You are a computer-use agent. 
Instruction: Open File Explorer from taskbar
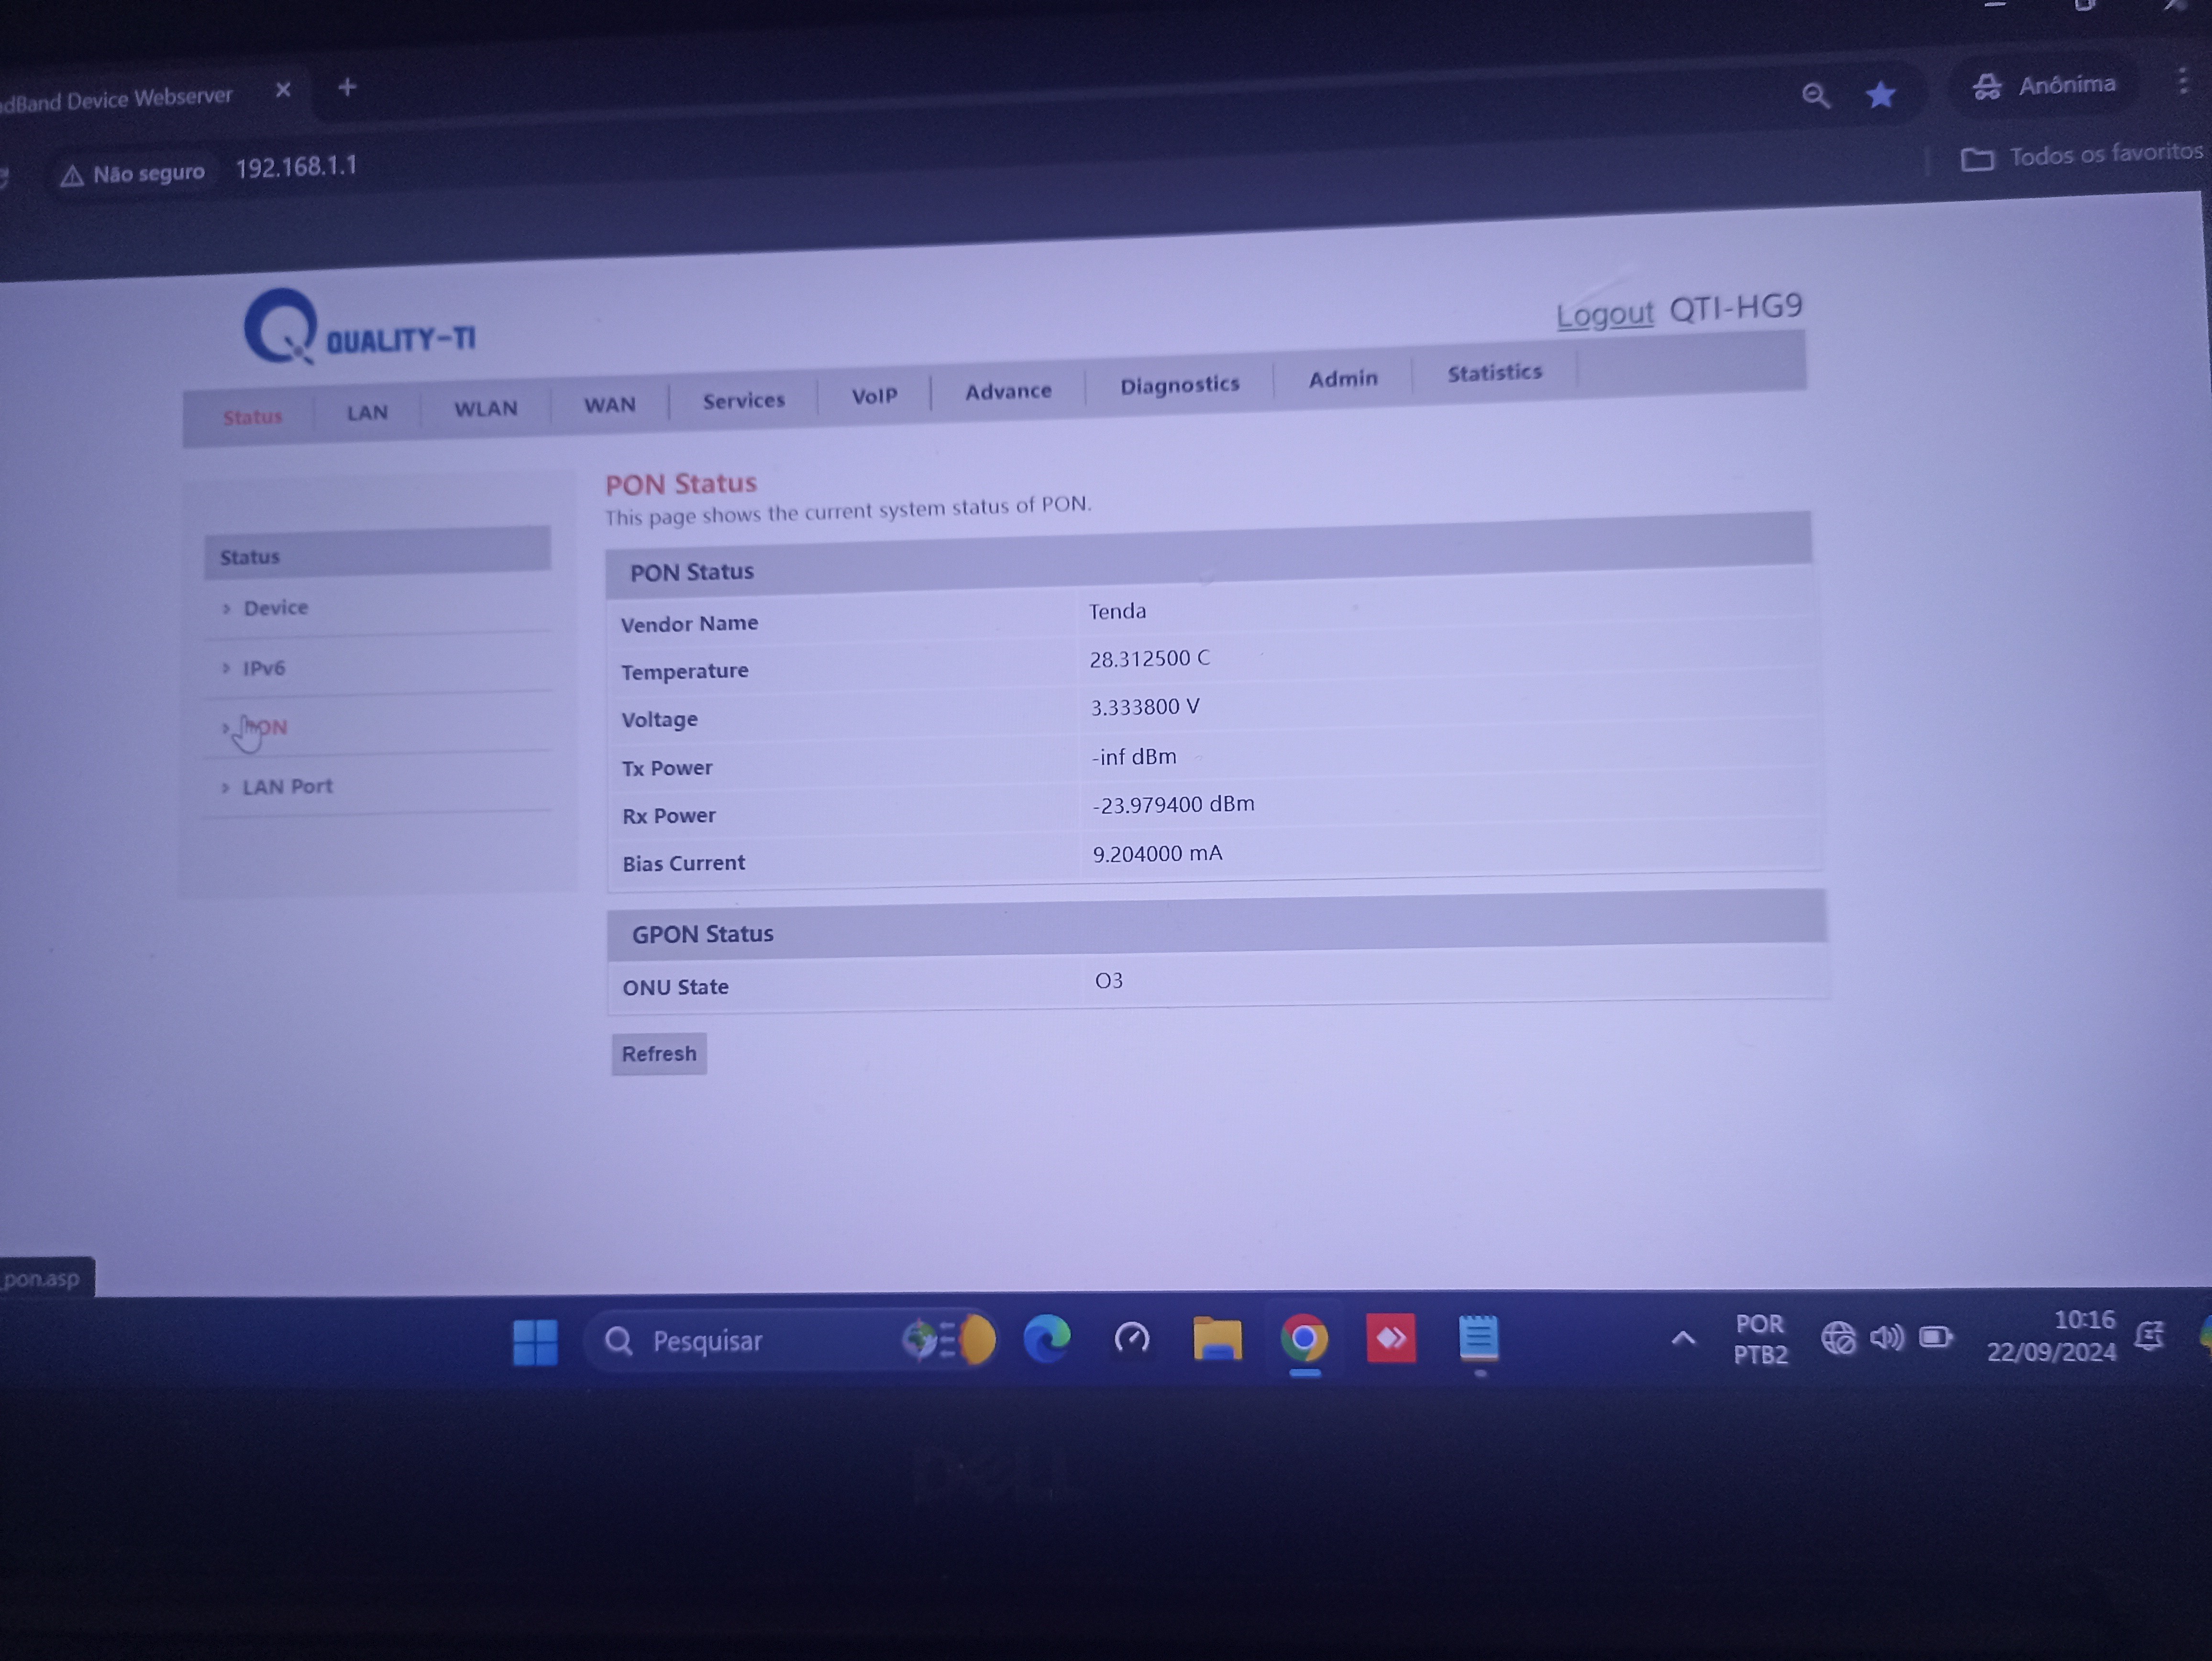coord(1217,1339)
